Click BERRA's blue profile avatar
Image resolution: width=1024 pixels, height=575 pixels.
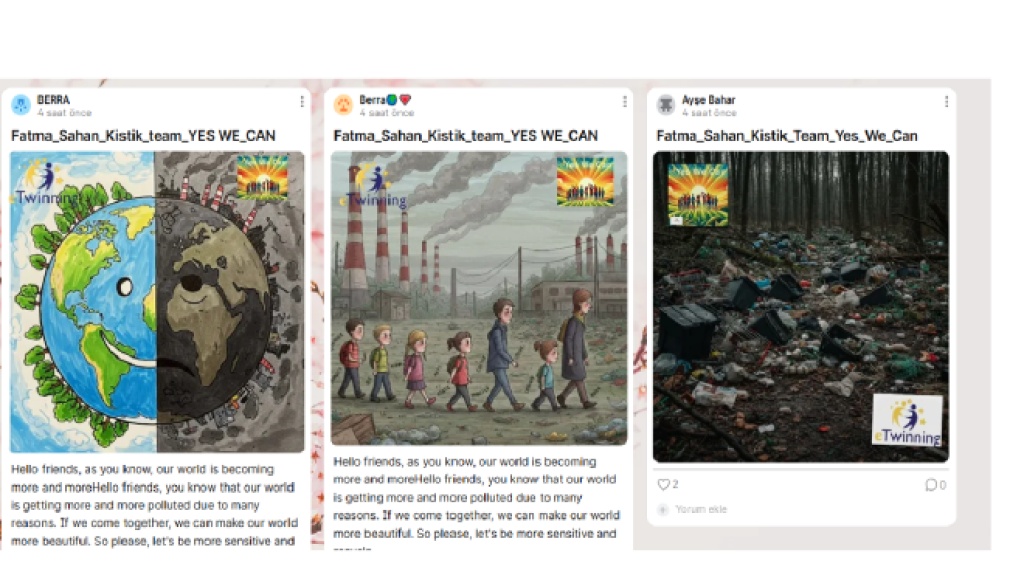pos(21,105)
